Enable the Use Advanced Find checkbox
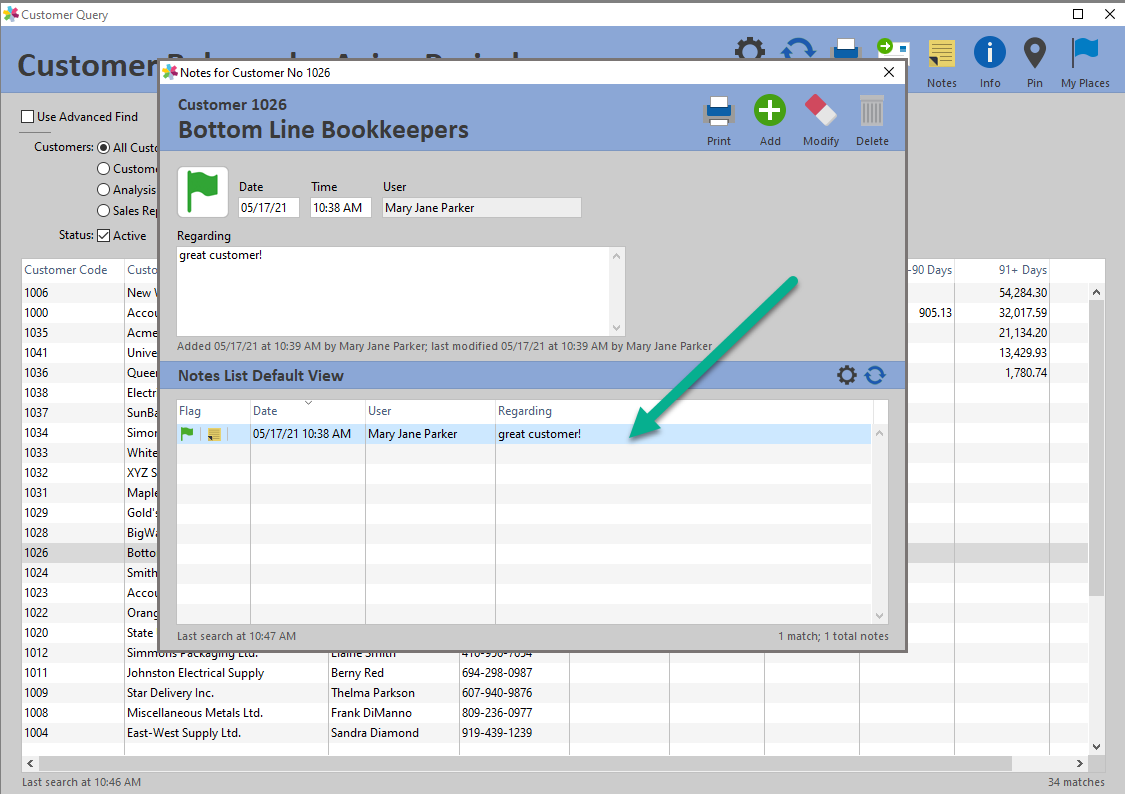 27,117
